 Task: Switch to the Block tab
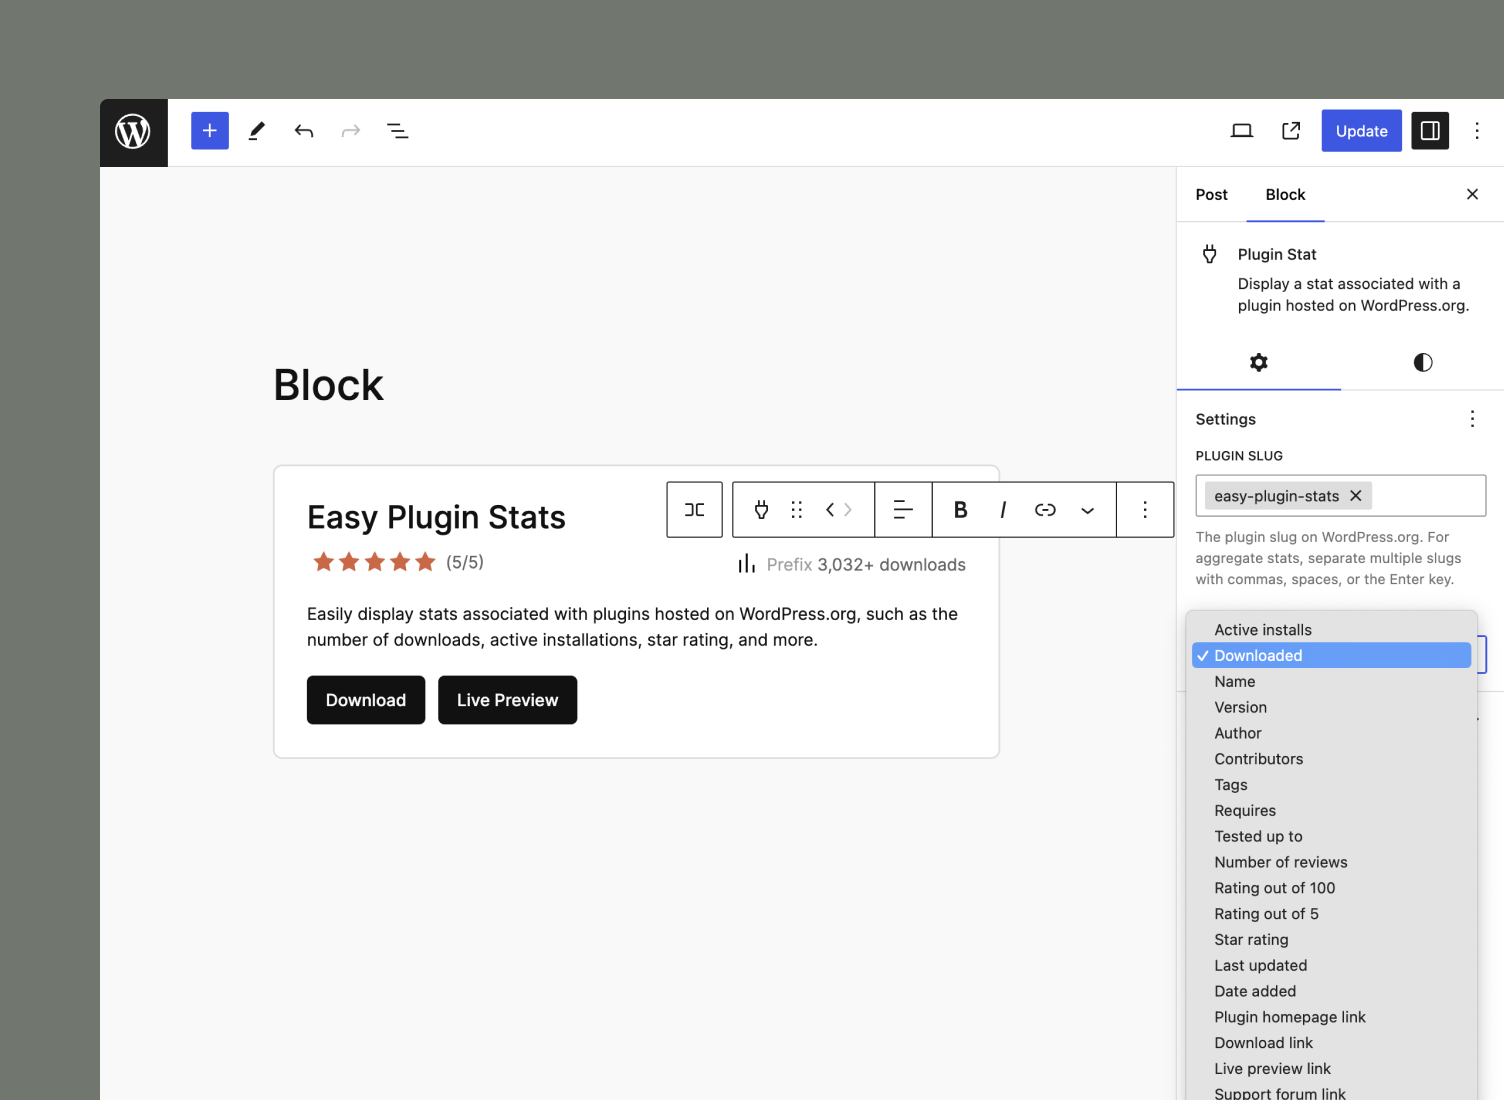(x=1286, y=195)
